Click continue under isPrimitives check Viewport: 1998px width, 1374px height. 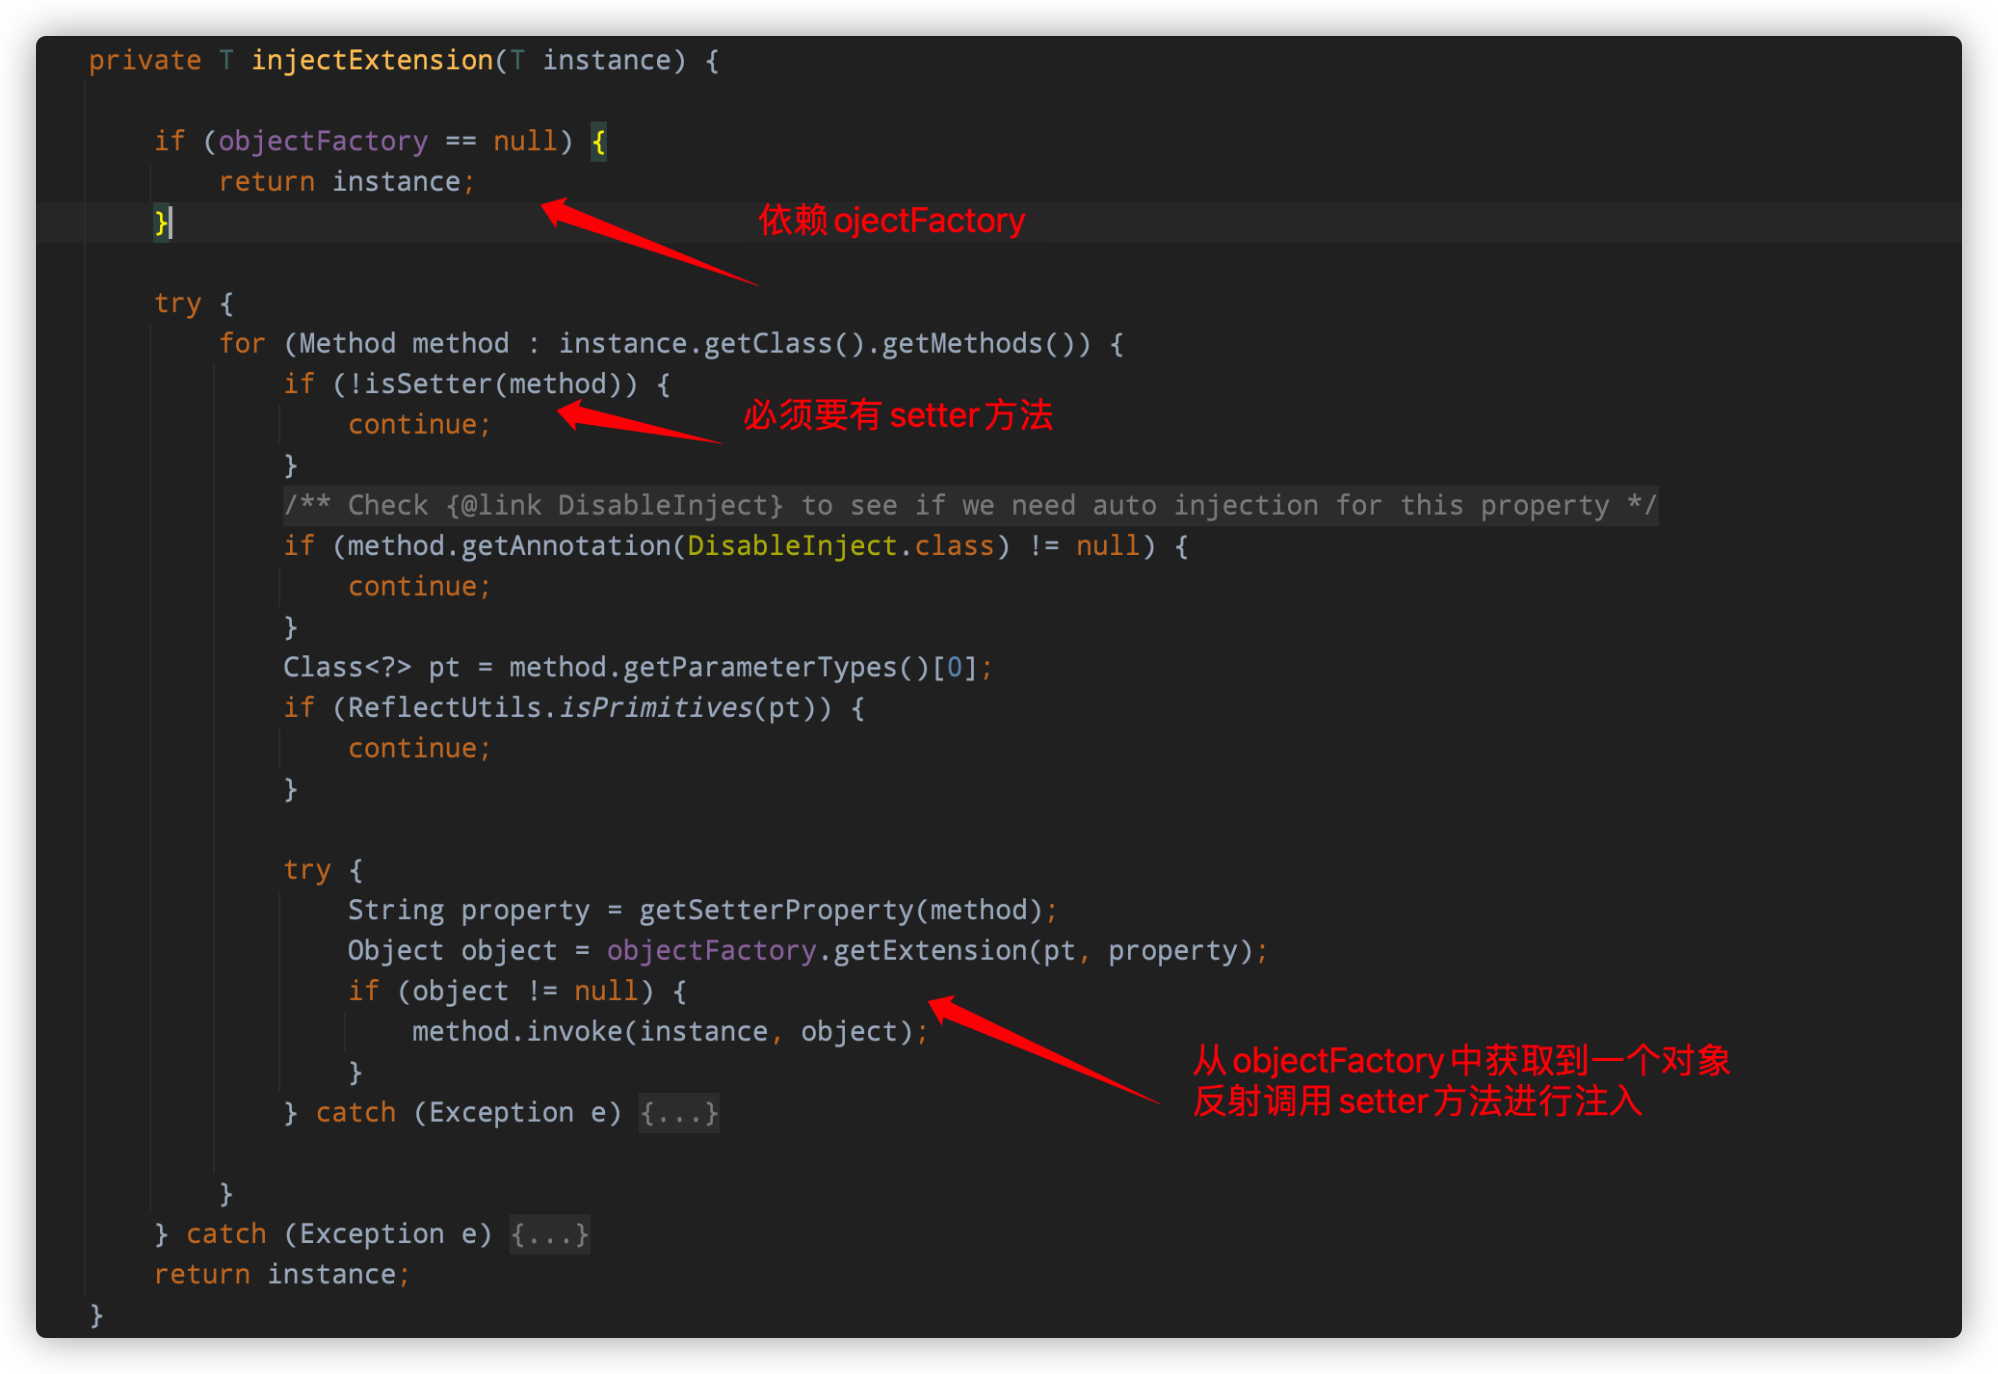click(419, 749)
